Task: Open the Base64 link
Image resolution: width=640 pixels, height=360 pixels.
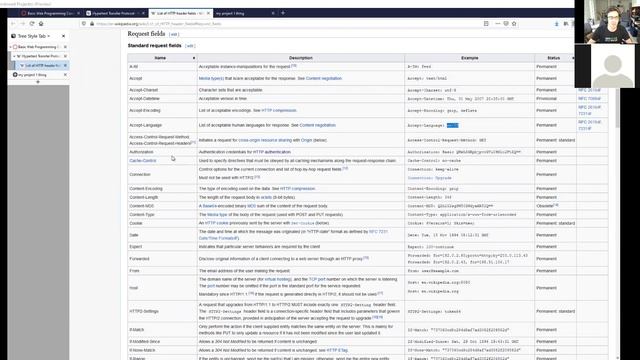Action: point(209,206)
